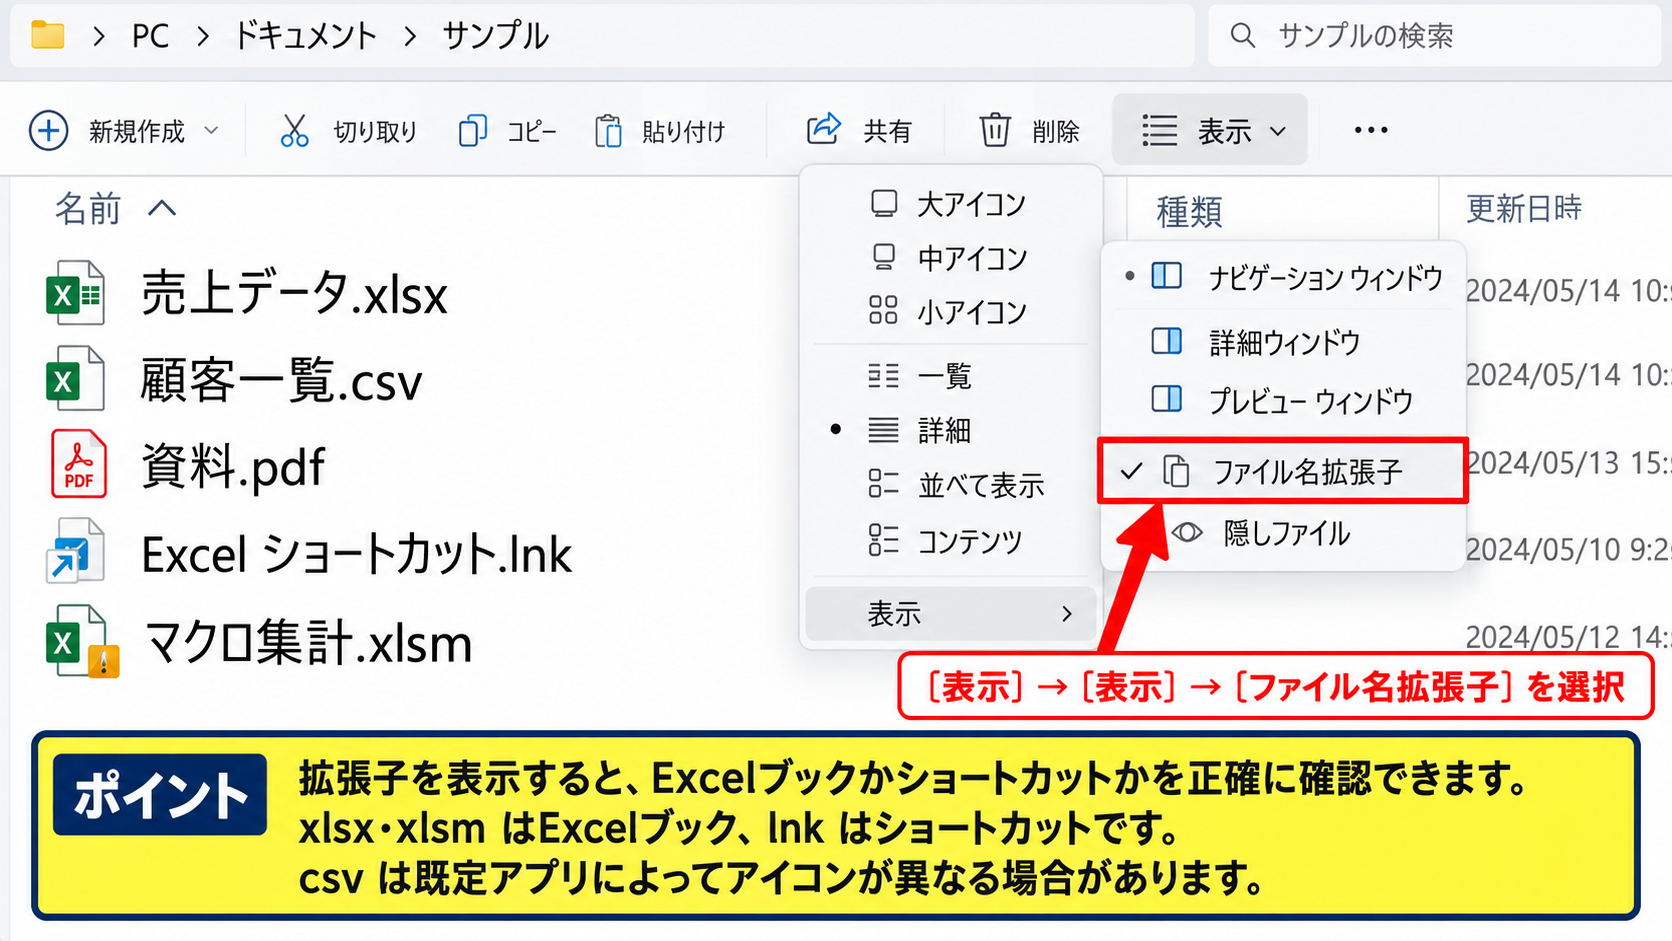The height and width of the screenshot is (941, 1672).
Task: Expand the 表示 submenu entry
Action: coord(951,613)
